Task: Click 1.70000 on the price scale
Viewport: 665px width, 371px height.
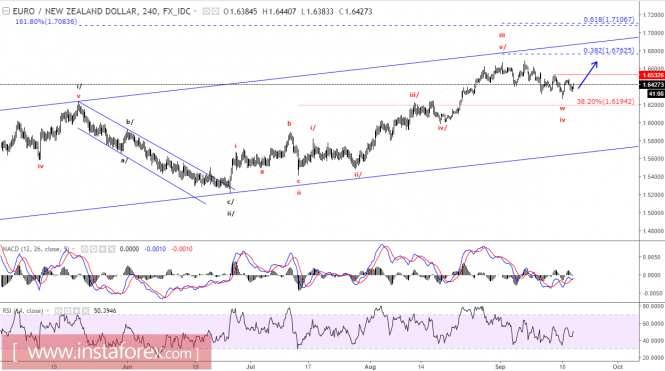Action: (654, 33)
